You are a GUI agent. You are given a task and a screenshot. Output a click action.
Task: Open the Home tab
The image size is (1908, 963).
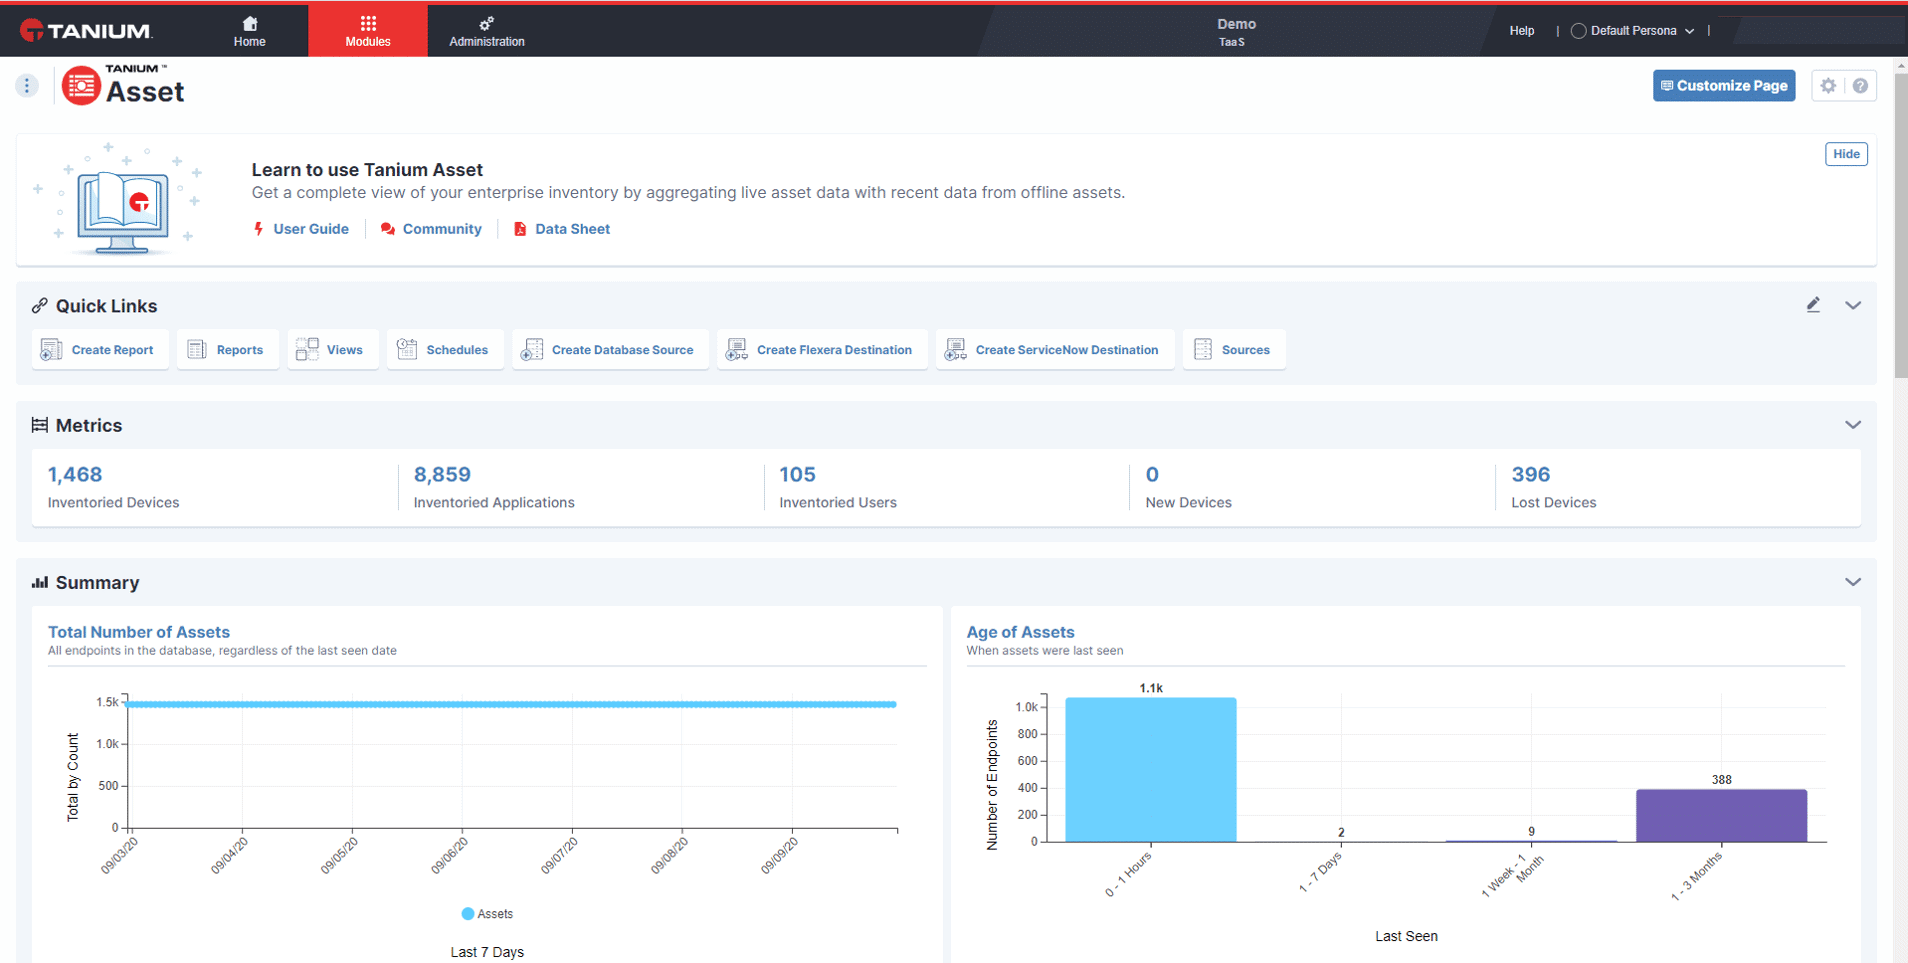(x=249, y=31)
